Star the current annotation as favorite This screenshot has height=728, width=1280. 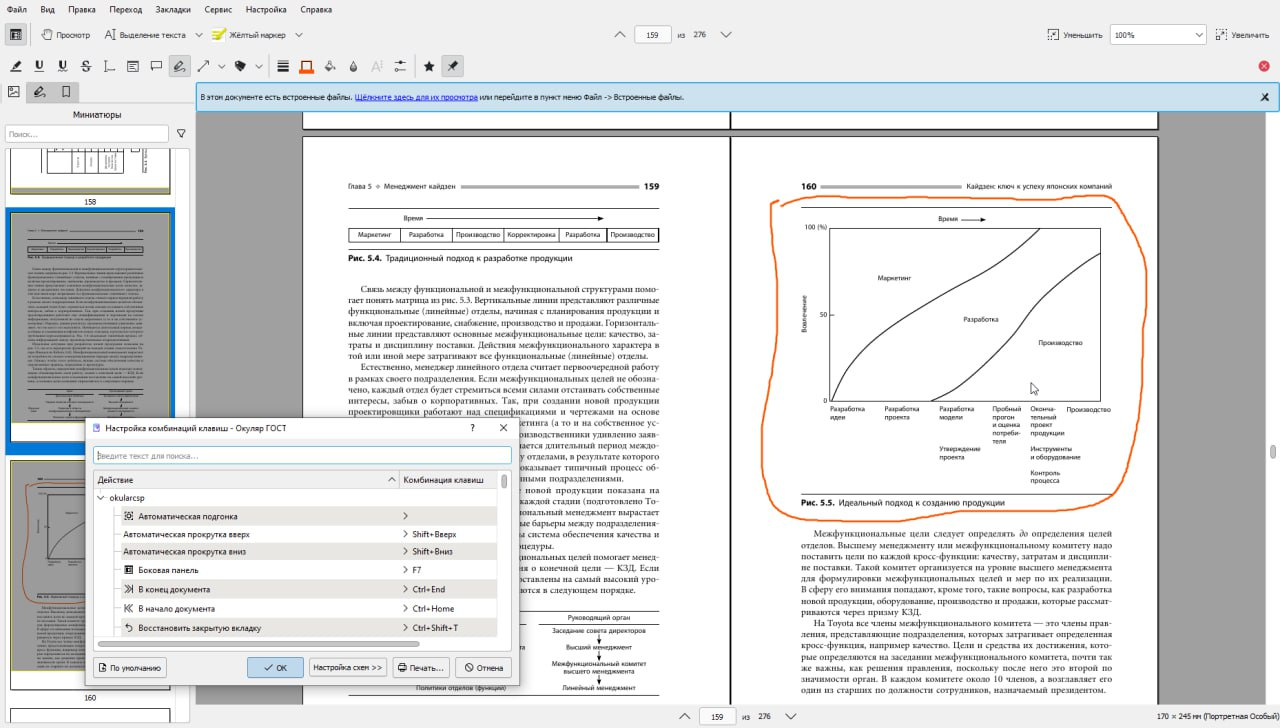tap(428, 66)
